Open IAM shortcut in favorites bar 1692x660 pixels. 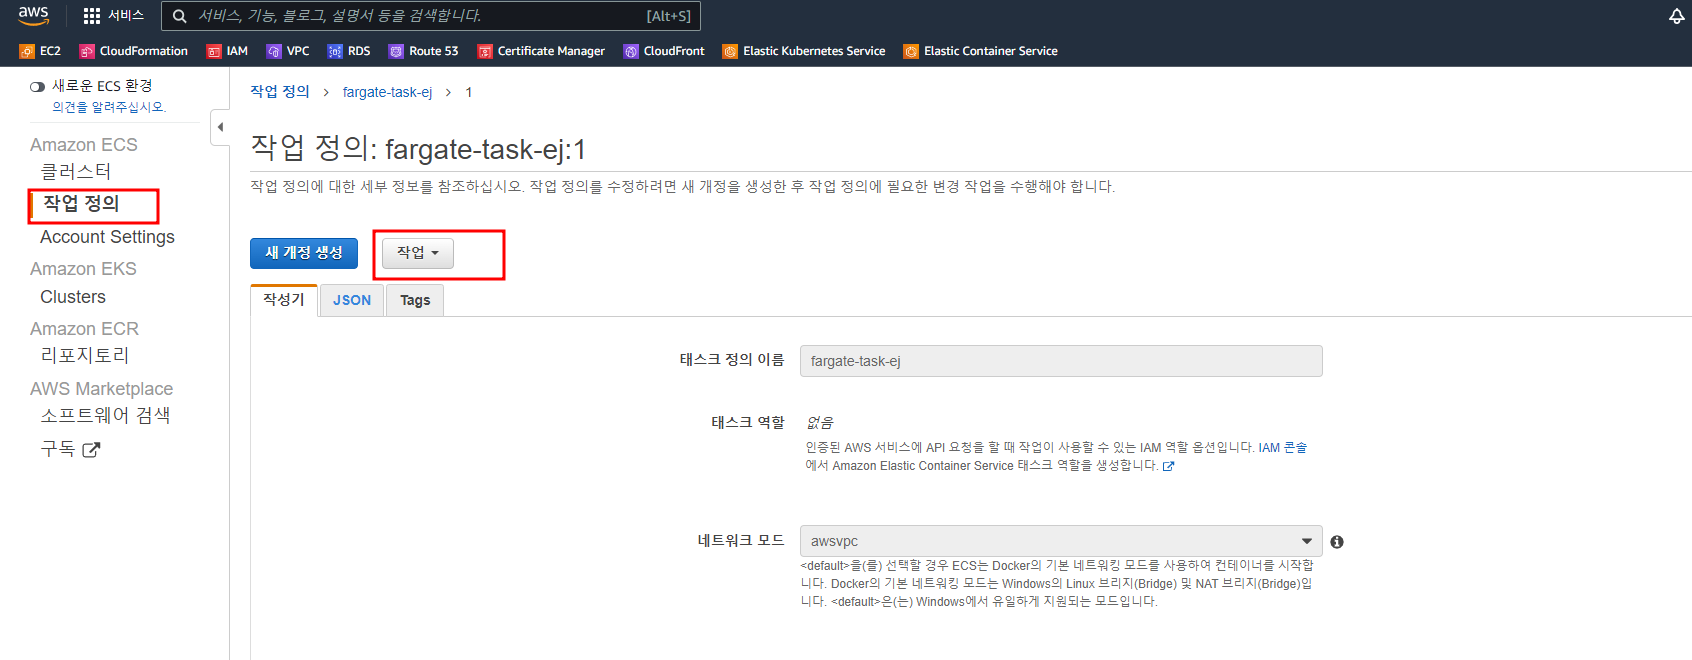pyautogui.click(x=227, y=51)
